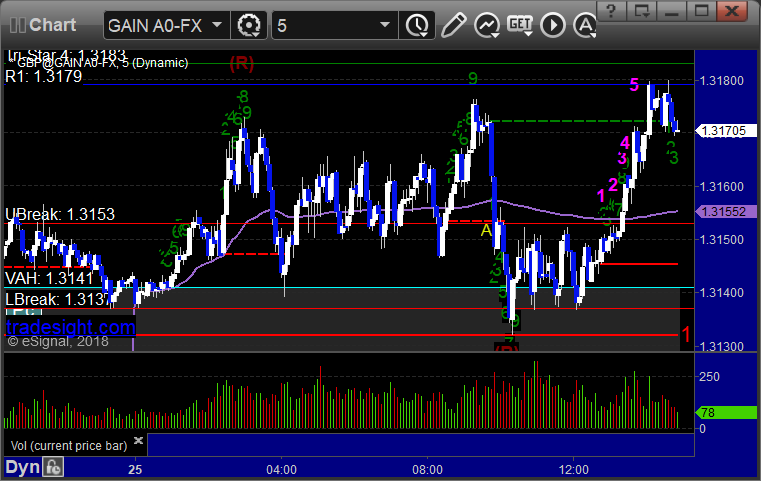Click the 04:00 time axis label
The height and width of the screenshot is (481, 761).
tap(281, 469)
